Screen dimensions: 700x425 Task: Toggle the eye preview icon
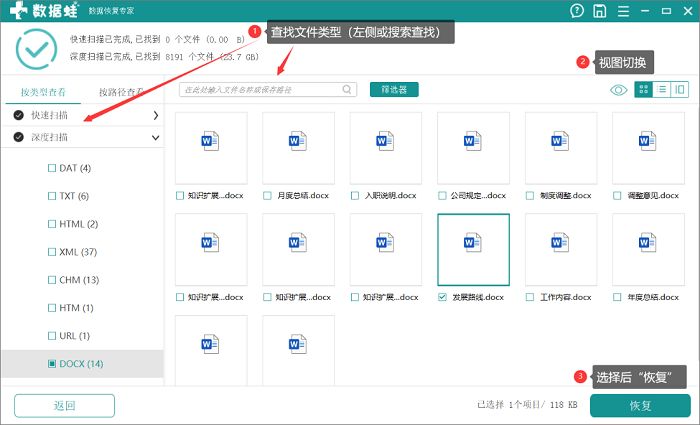(x=618, y=90)
